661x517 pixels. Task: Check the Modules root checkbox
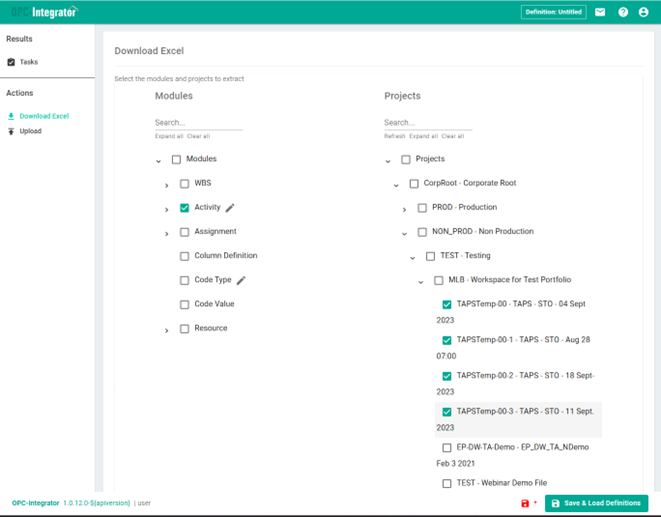tap(177, 159)
